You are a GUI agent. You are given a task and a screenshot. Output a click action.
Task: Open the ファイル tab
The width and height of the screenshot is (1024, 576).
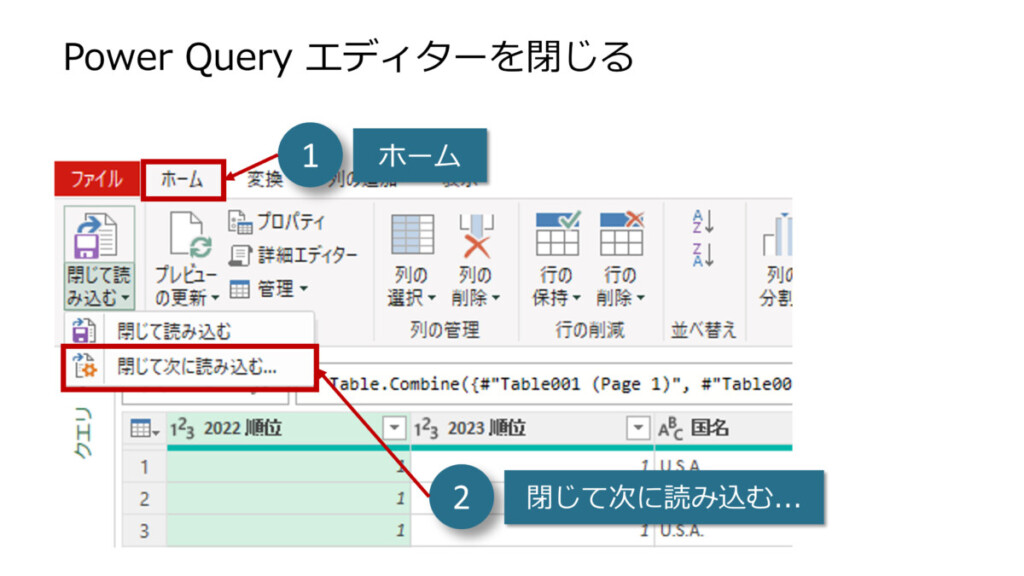coord(96,180)
